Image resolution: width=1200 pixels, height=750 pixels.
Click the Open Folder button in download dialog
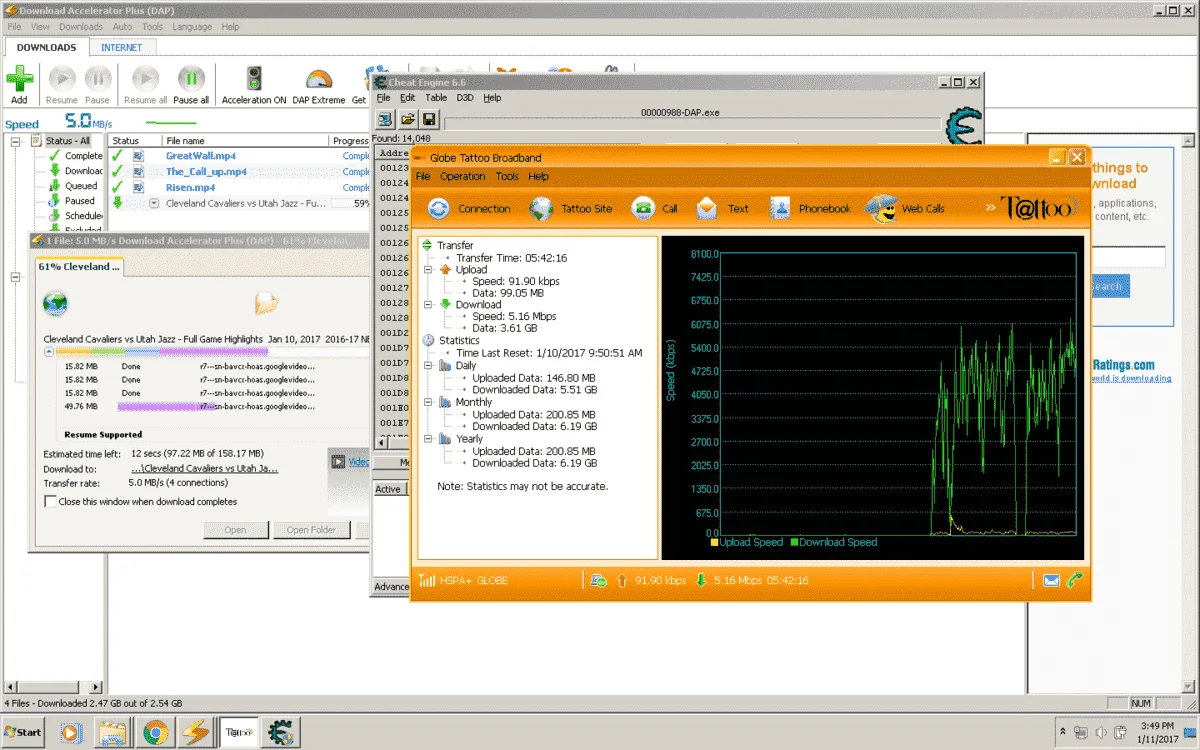click(x=312, y=530)
